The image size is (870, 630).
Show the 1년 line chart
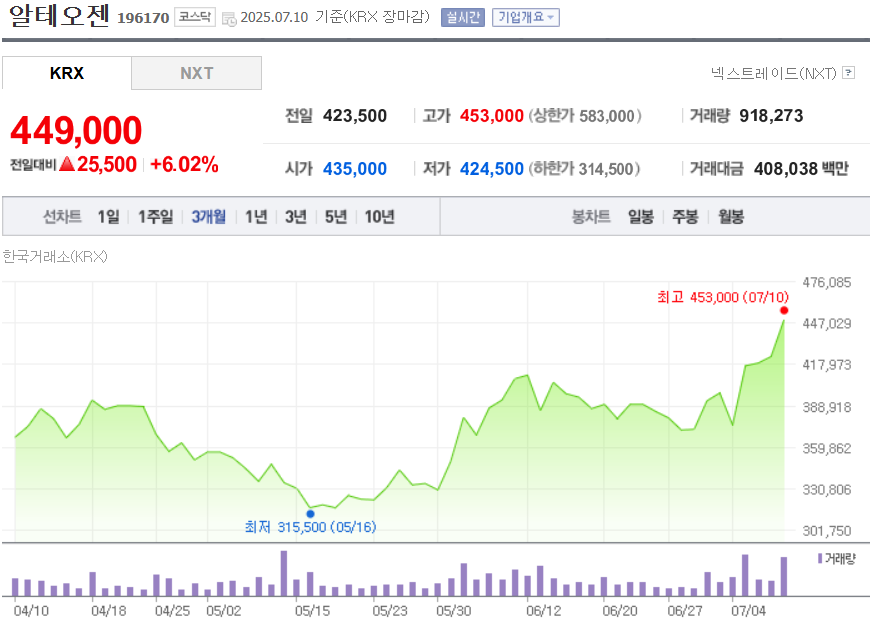(x=256, y=217)
